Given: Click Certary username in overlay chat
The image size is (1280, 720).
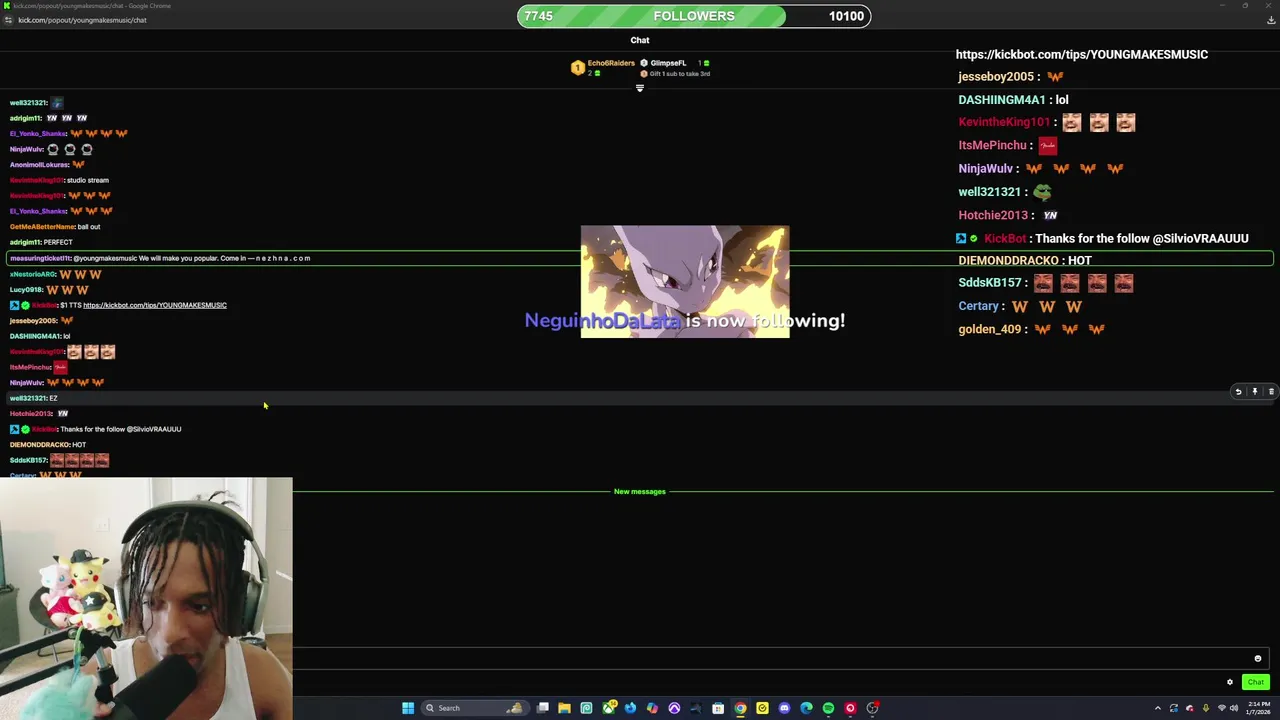Looking at the screenshot, I should pyautogui.click(x=978, y=306).
